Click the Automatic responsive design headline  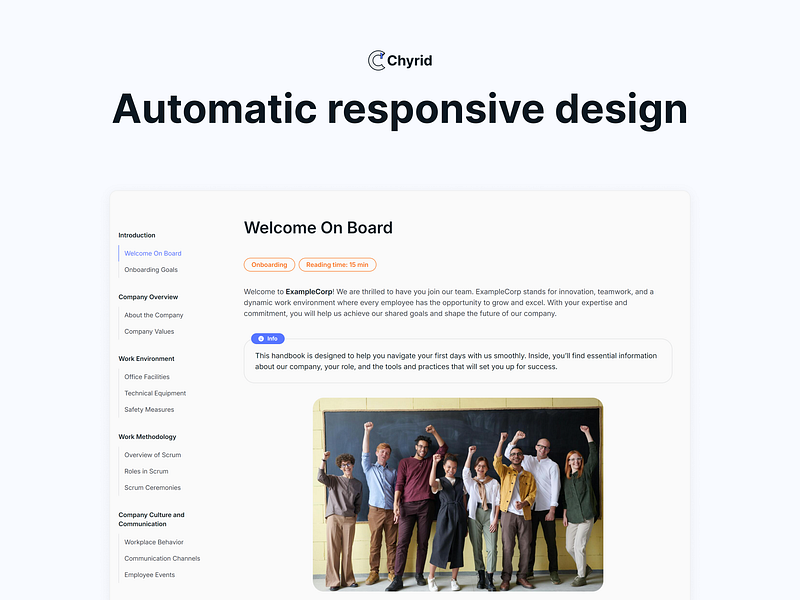pyautogui.click(x=400, y=110)
